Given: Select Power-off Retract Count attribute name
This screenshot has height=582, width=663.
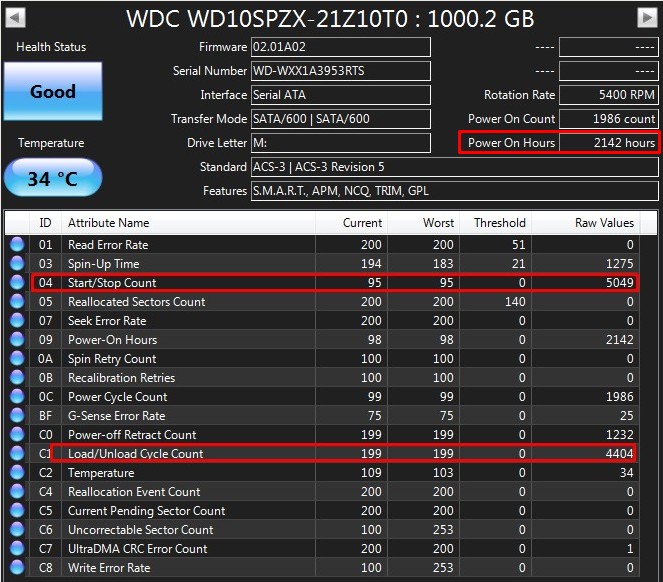Looking at the screenshot, I should coord(132,435).
